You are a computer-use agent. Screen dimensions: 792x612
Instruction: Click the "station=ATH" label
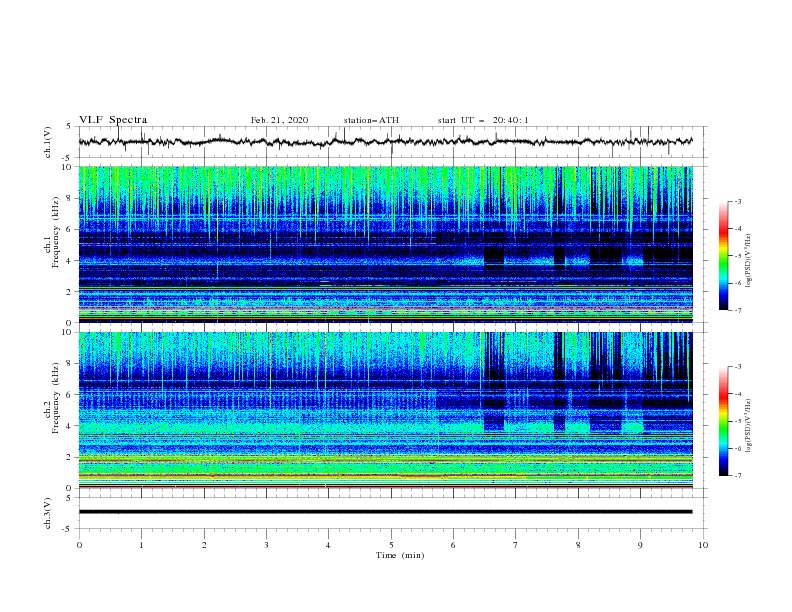[371, 120]
